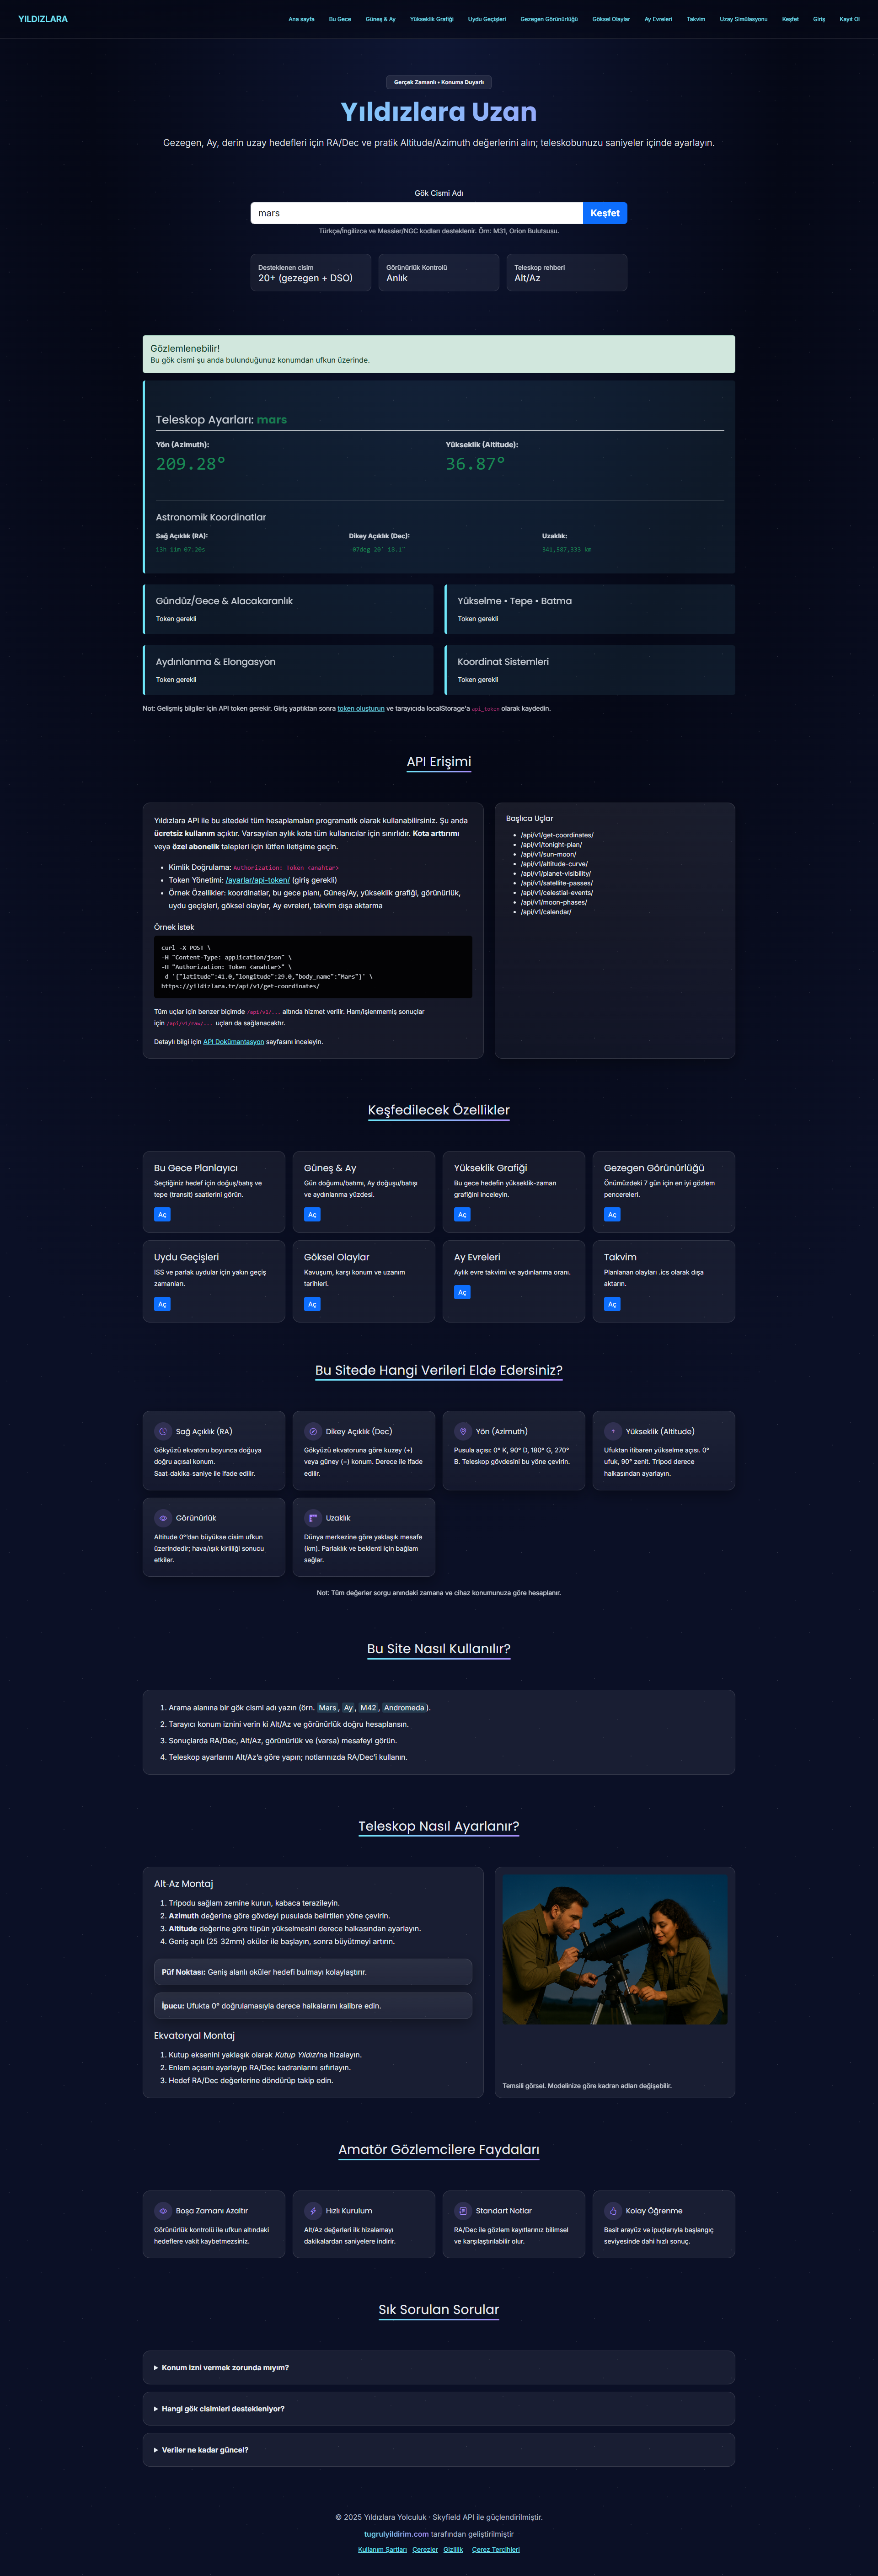Viewport: 878px width, 2576px height.
Task: Click the Görünürlük eye icon
Action: pyautogui.click(x=163, y=1518)
